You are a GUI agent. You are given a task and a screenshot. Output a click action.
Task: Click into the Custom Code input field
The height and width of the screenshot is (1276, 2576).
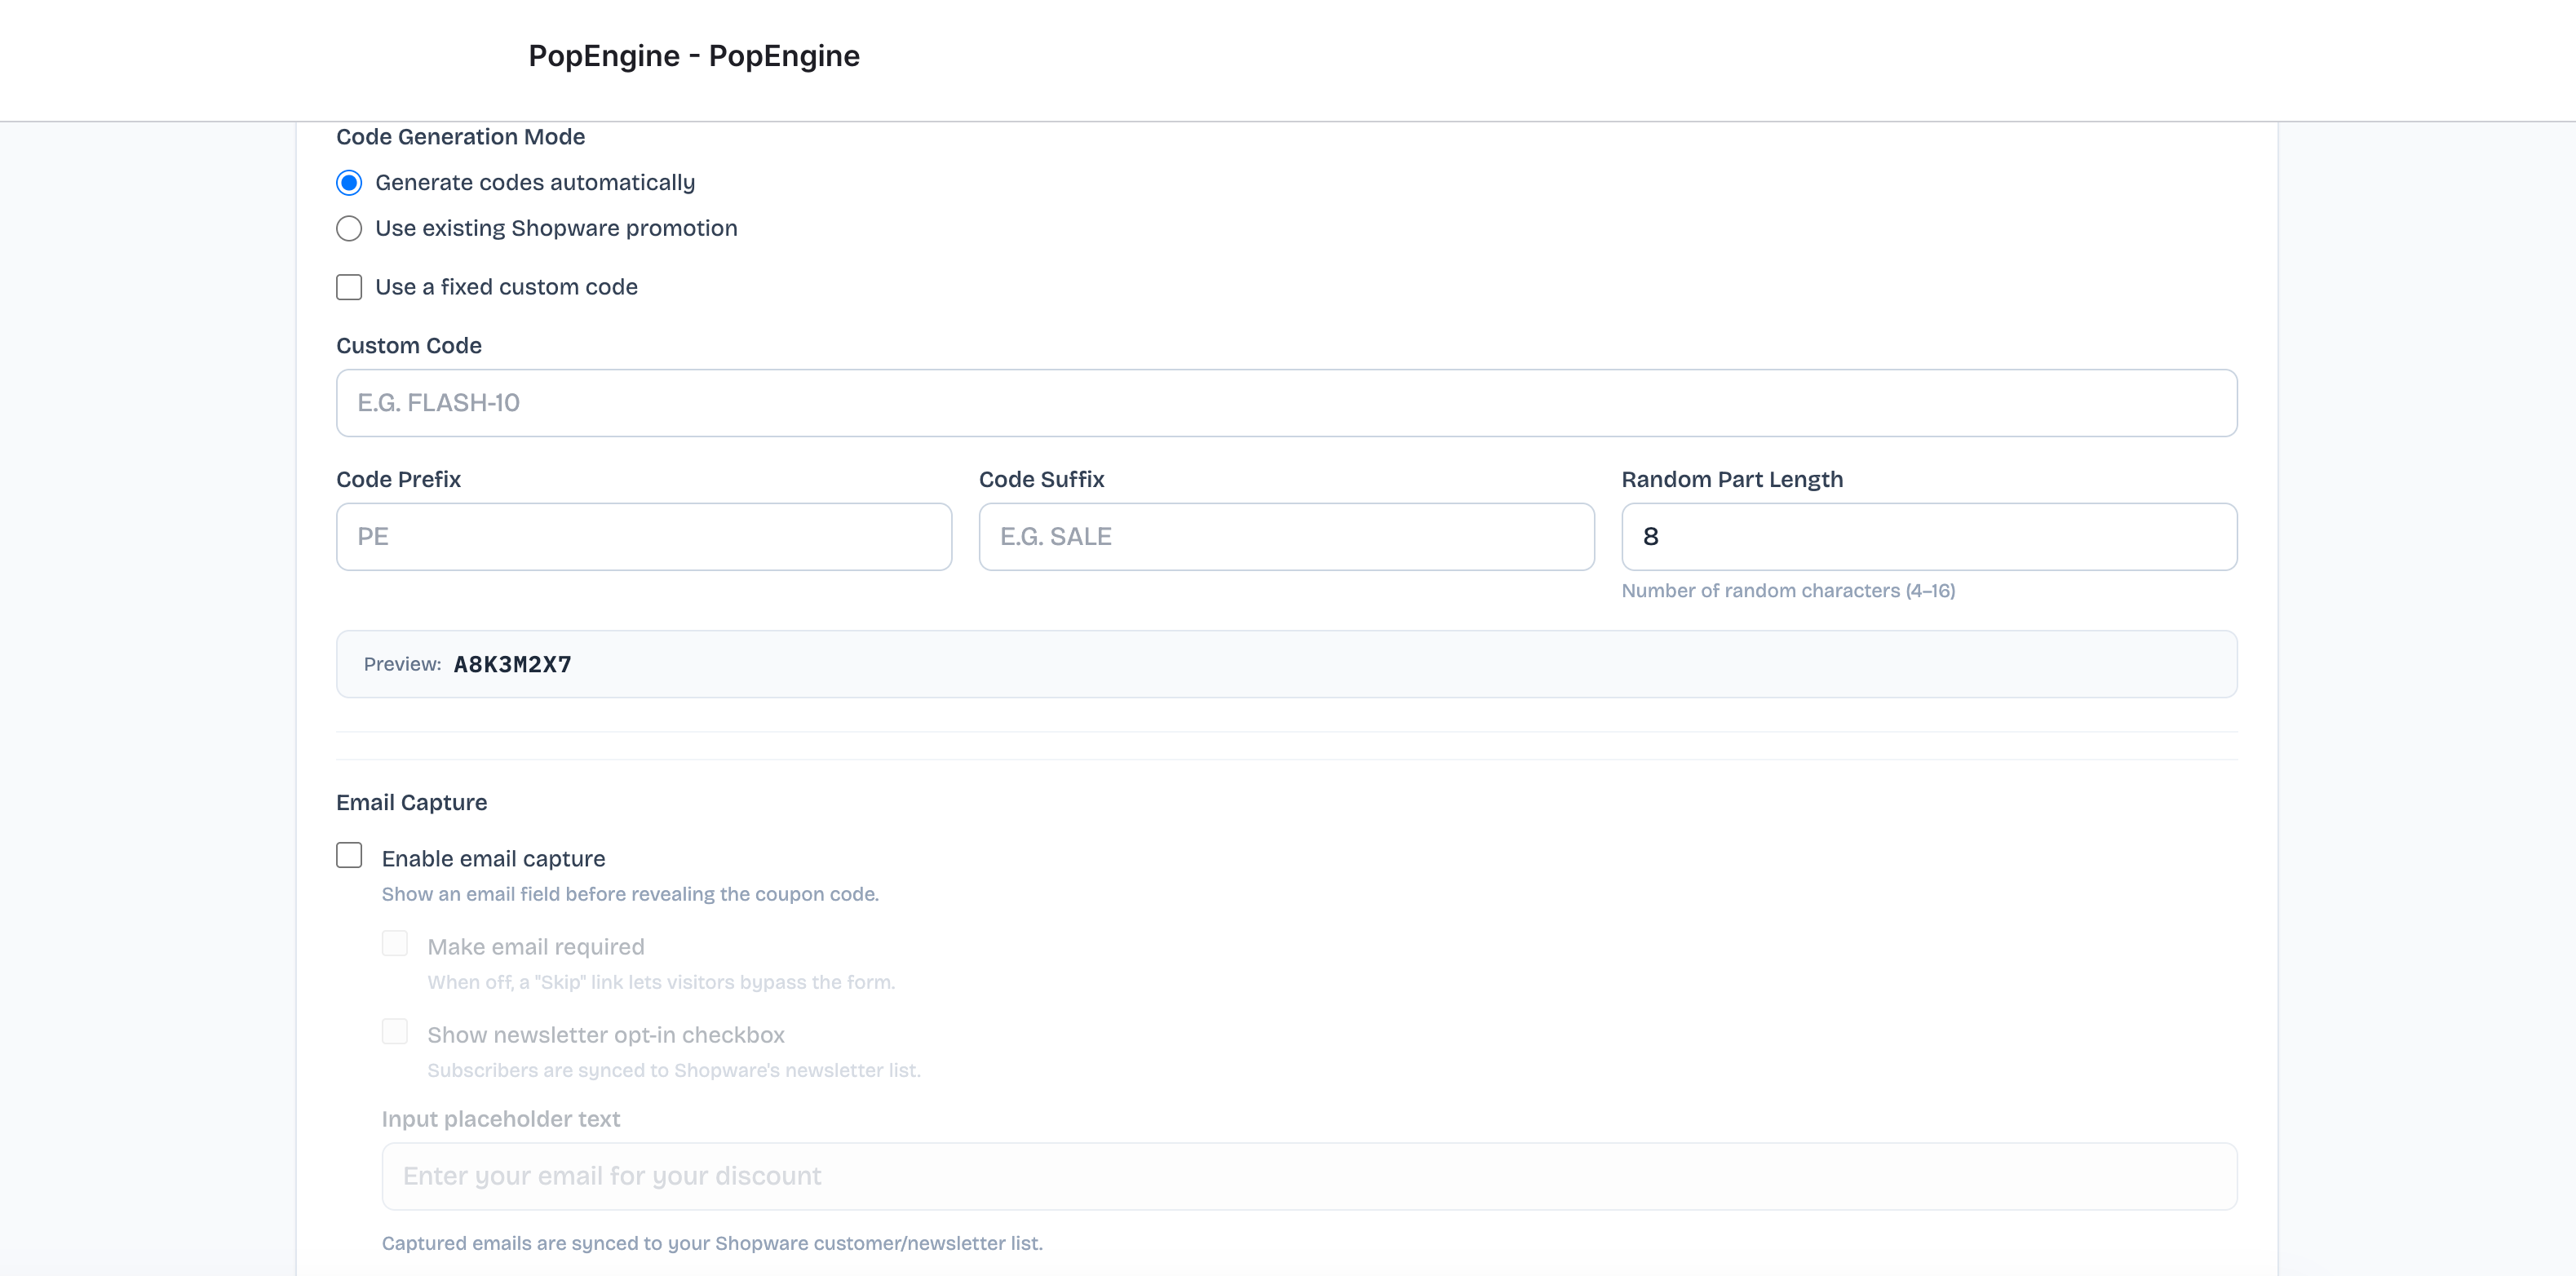coord(1286,403)
